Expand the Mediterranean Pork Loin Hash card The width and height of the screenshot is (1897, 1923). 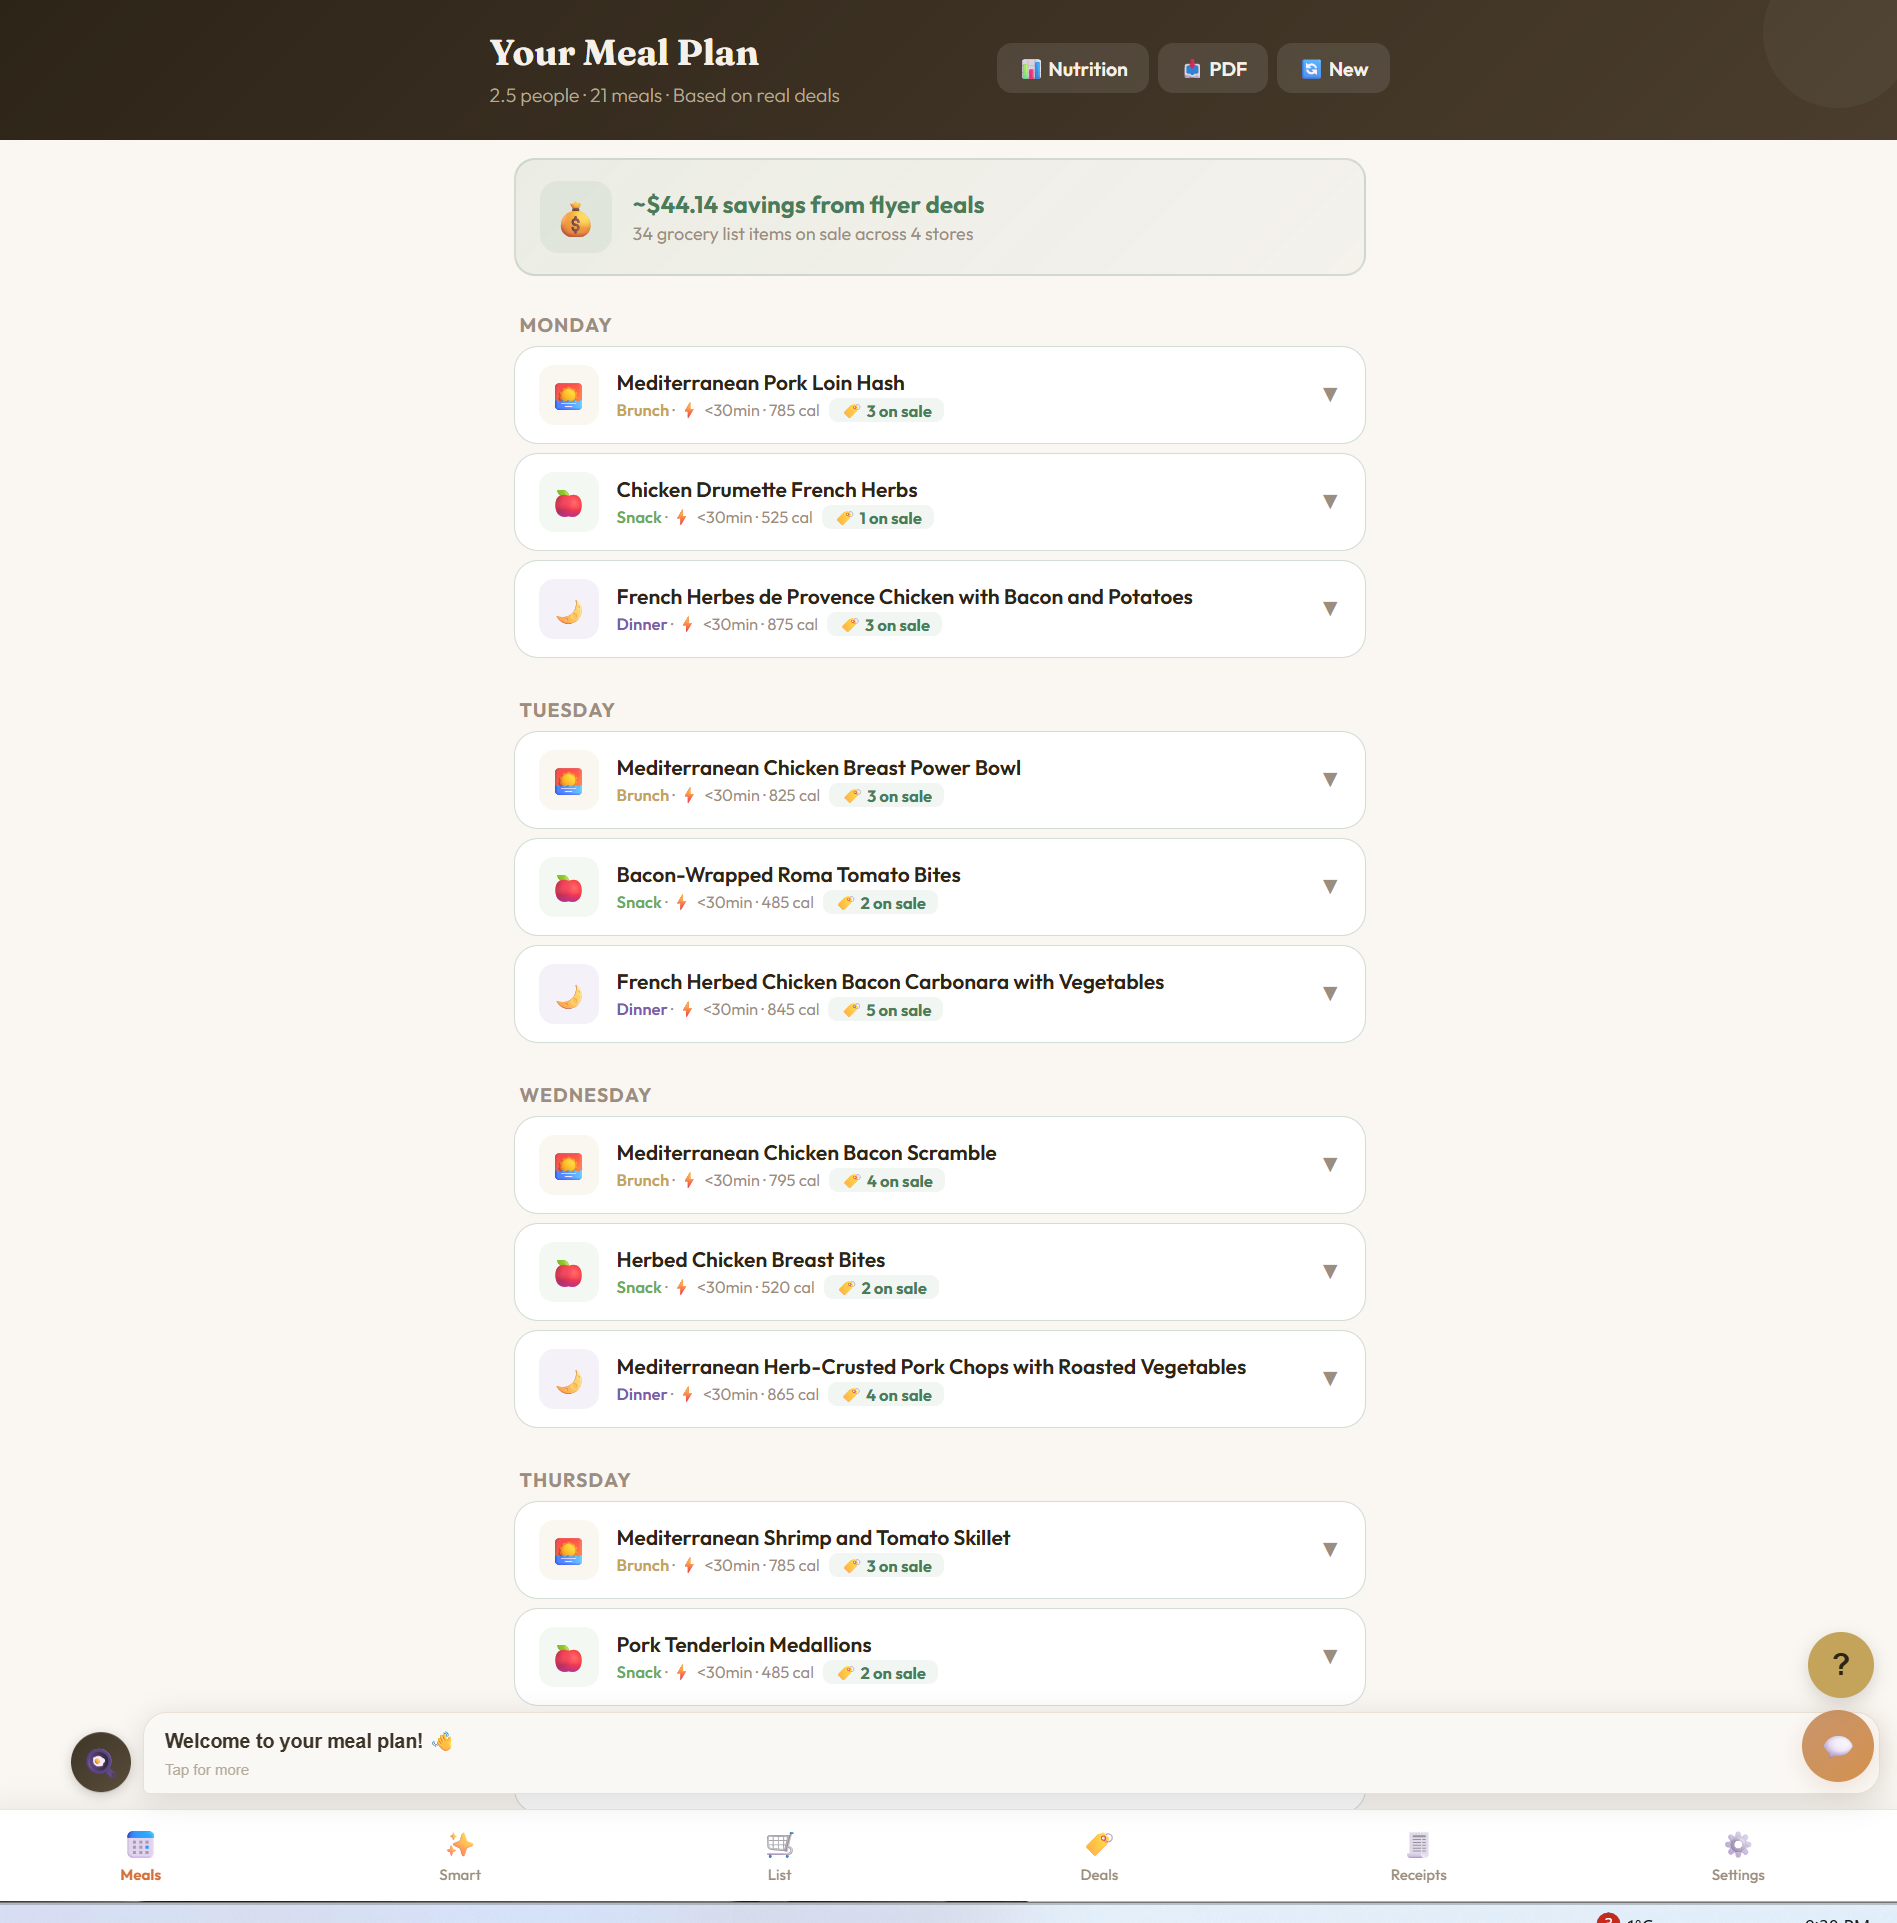pos(1330,394)
